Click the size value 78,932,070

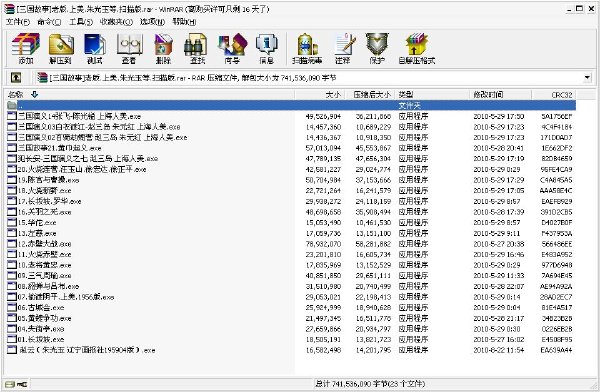[323, 243]
